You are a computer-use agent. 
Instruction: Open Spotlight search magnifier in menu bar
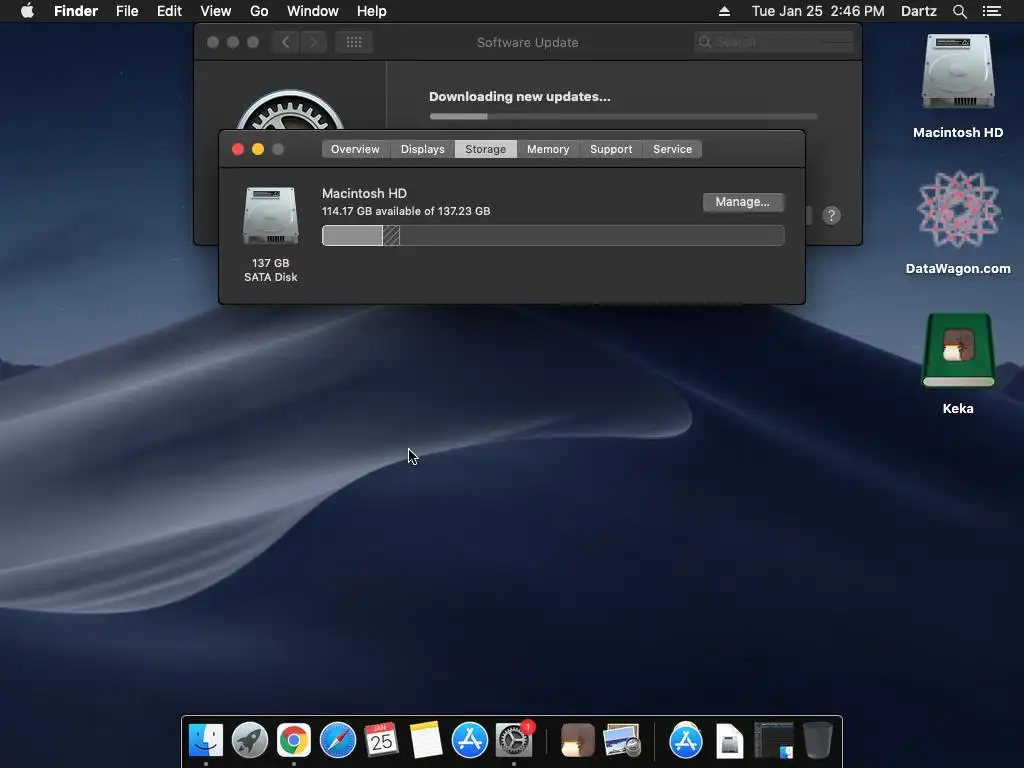pos(959,11)
